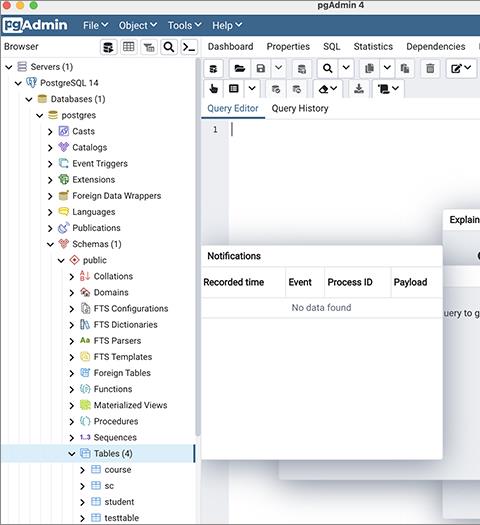
Task: Click the database connection status icon
Action: coord(213,69)
